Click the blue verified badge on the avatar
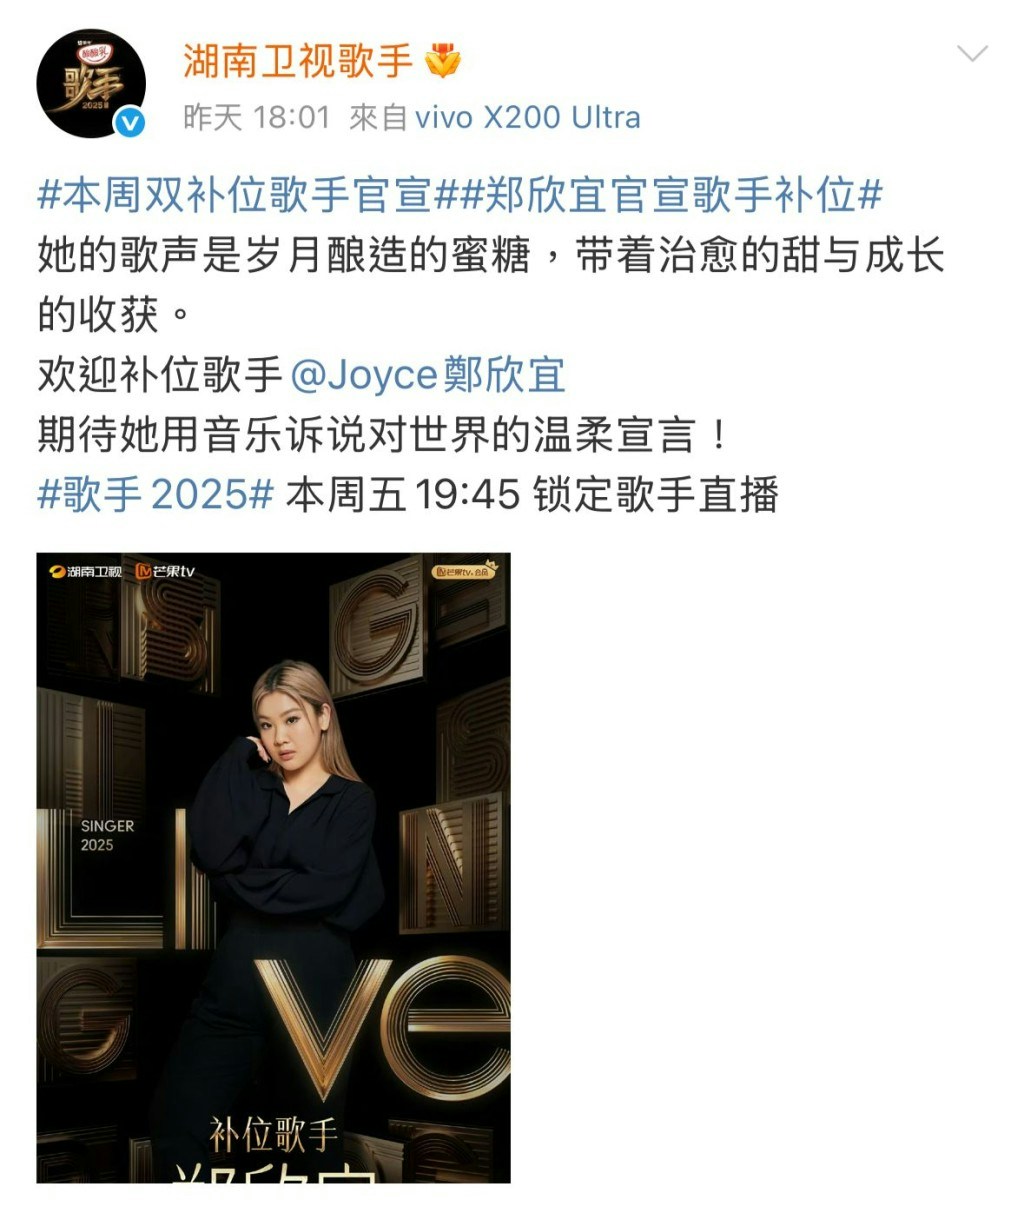1024x1213 pixels. coord(130,123)
